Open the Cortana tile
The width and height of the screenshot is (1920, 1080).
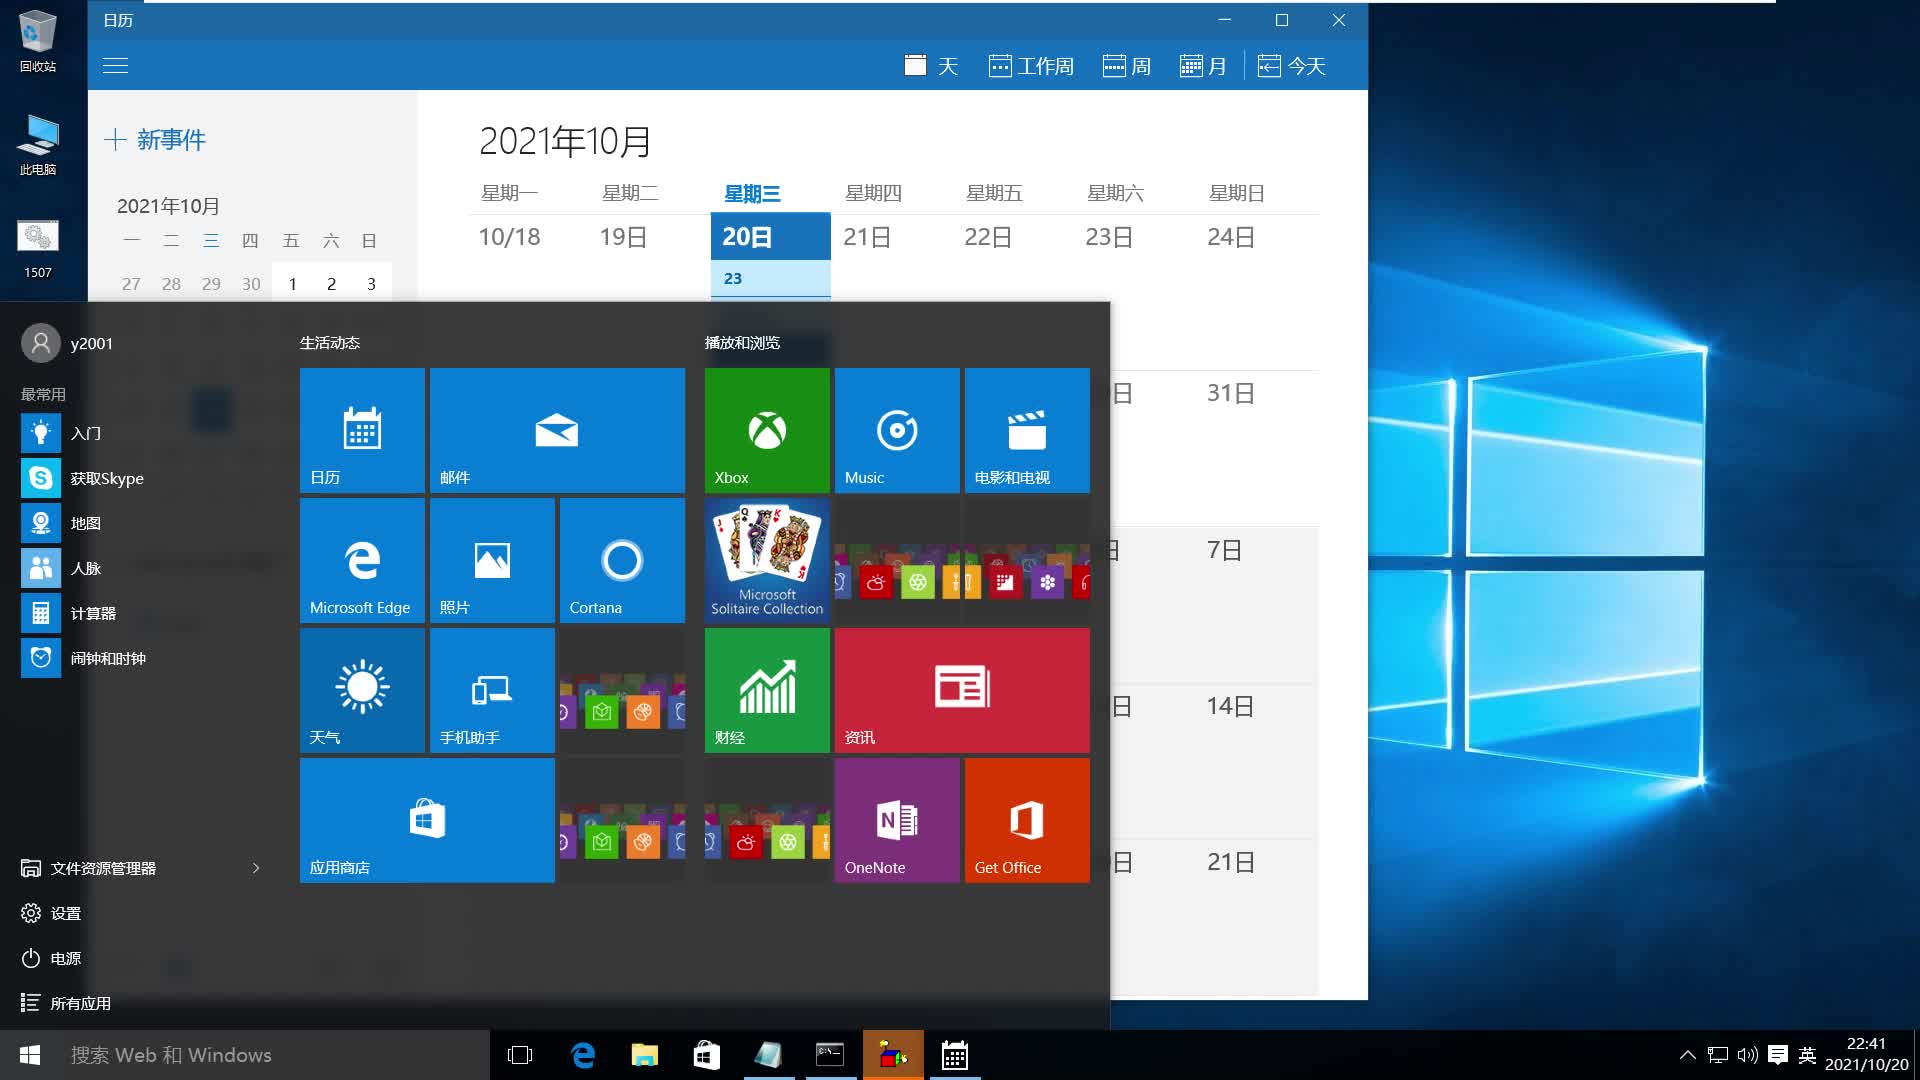click(x=622, y=560)
